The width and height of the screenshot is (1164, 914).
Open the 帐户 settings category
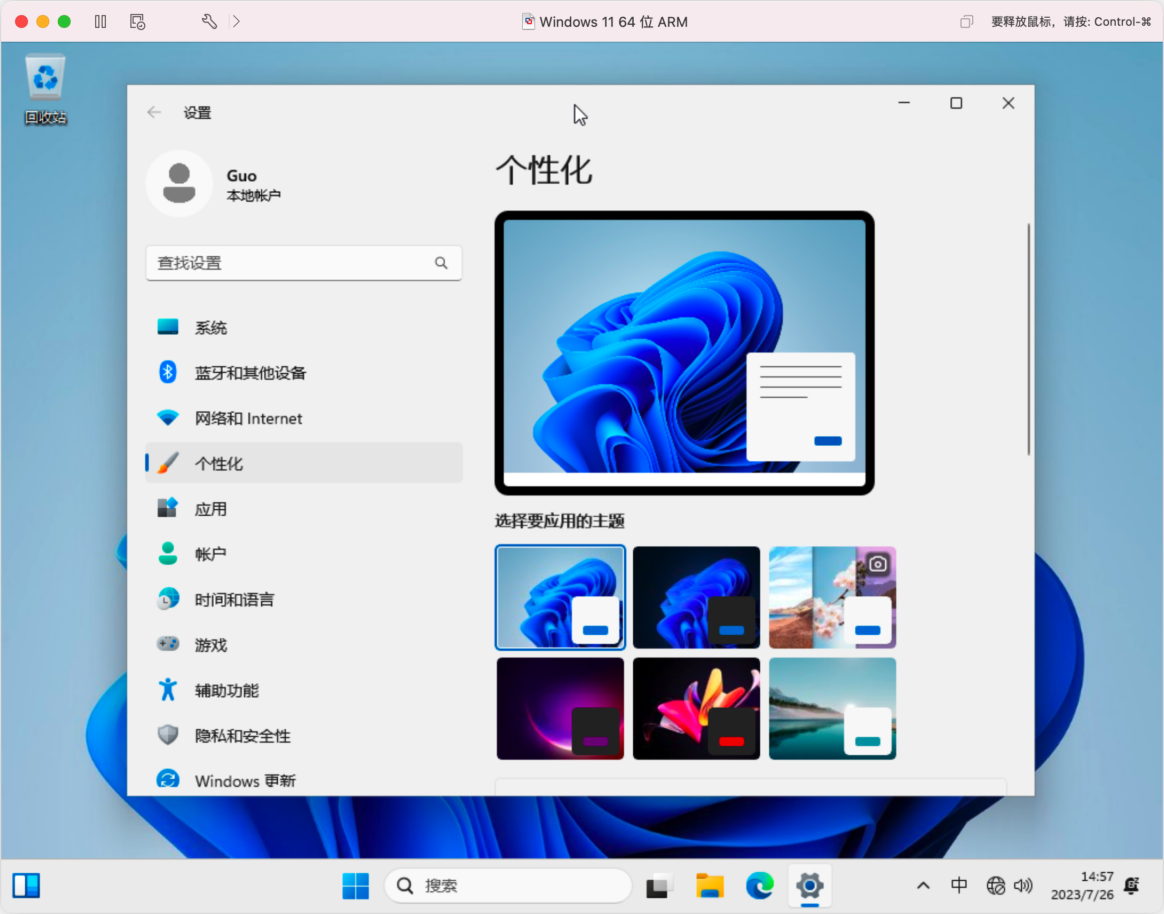point(304,554)
